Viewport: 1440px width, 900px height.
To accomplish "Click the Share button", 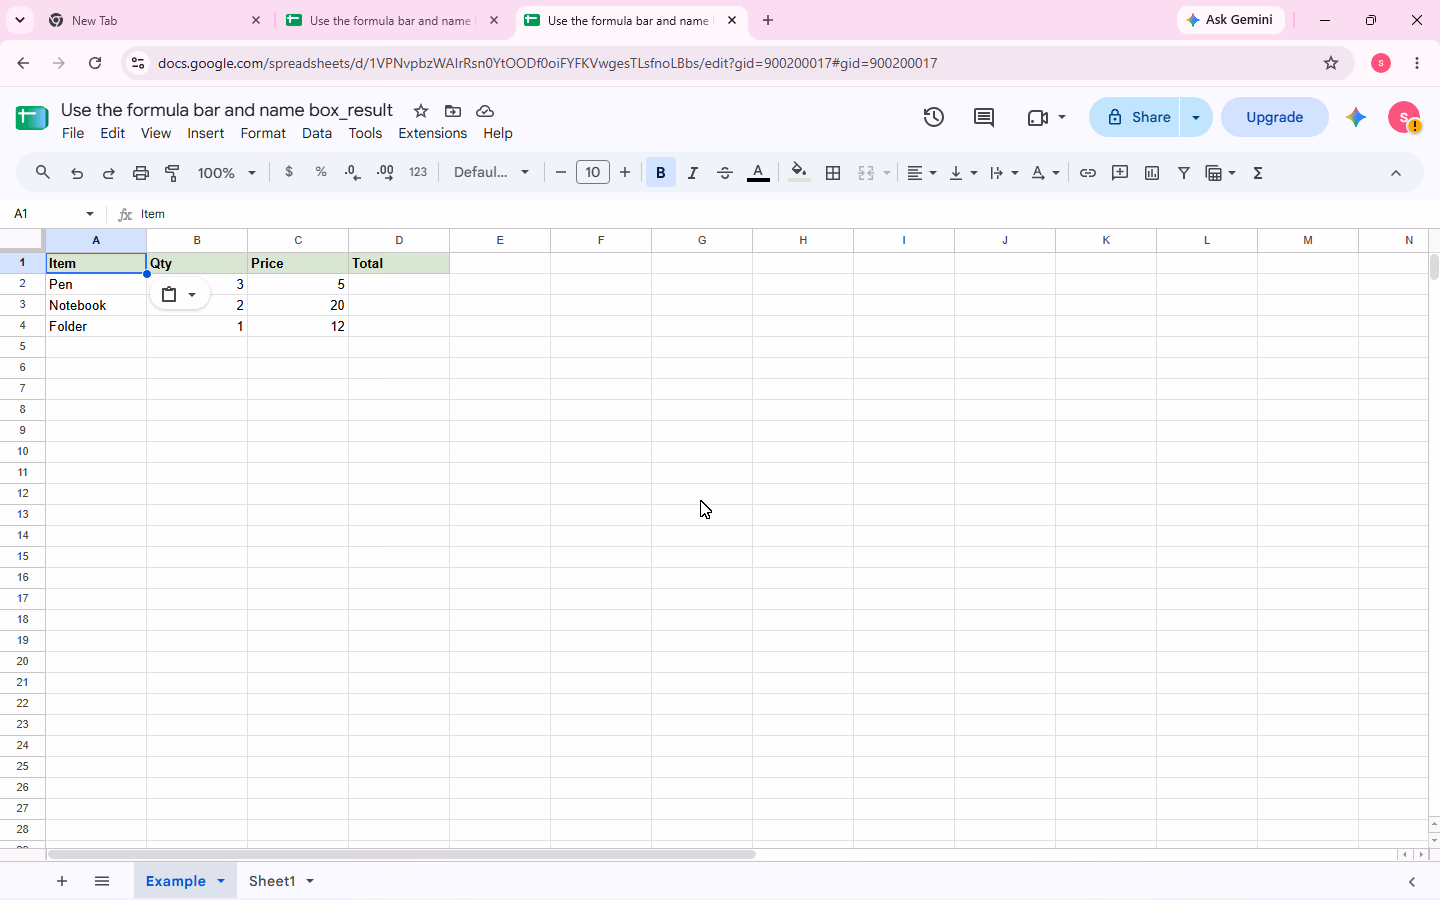I will point(1135,117).
